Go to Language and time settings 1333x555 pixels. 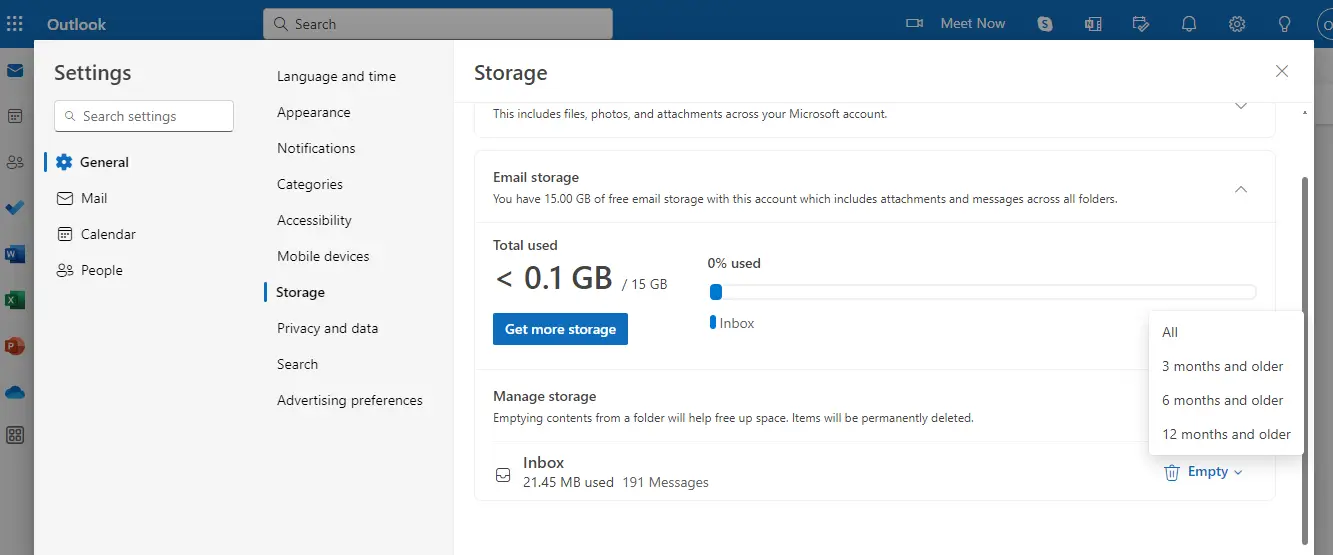coord(336,76)
